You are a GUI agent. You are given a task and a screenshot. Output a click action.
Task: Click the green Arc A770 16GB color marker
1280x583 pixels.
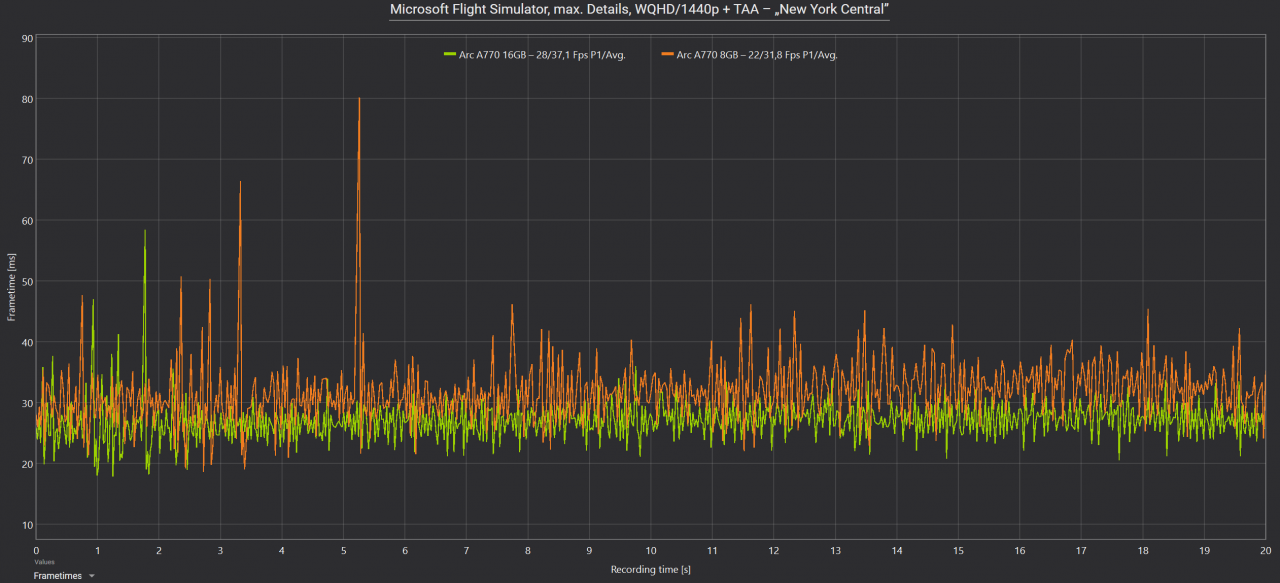[450, 55]
